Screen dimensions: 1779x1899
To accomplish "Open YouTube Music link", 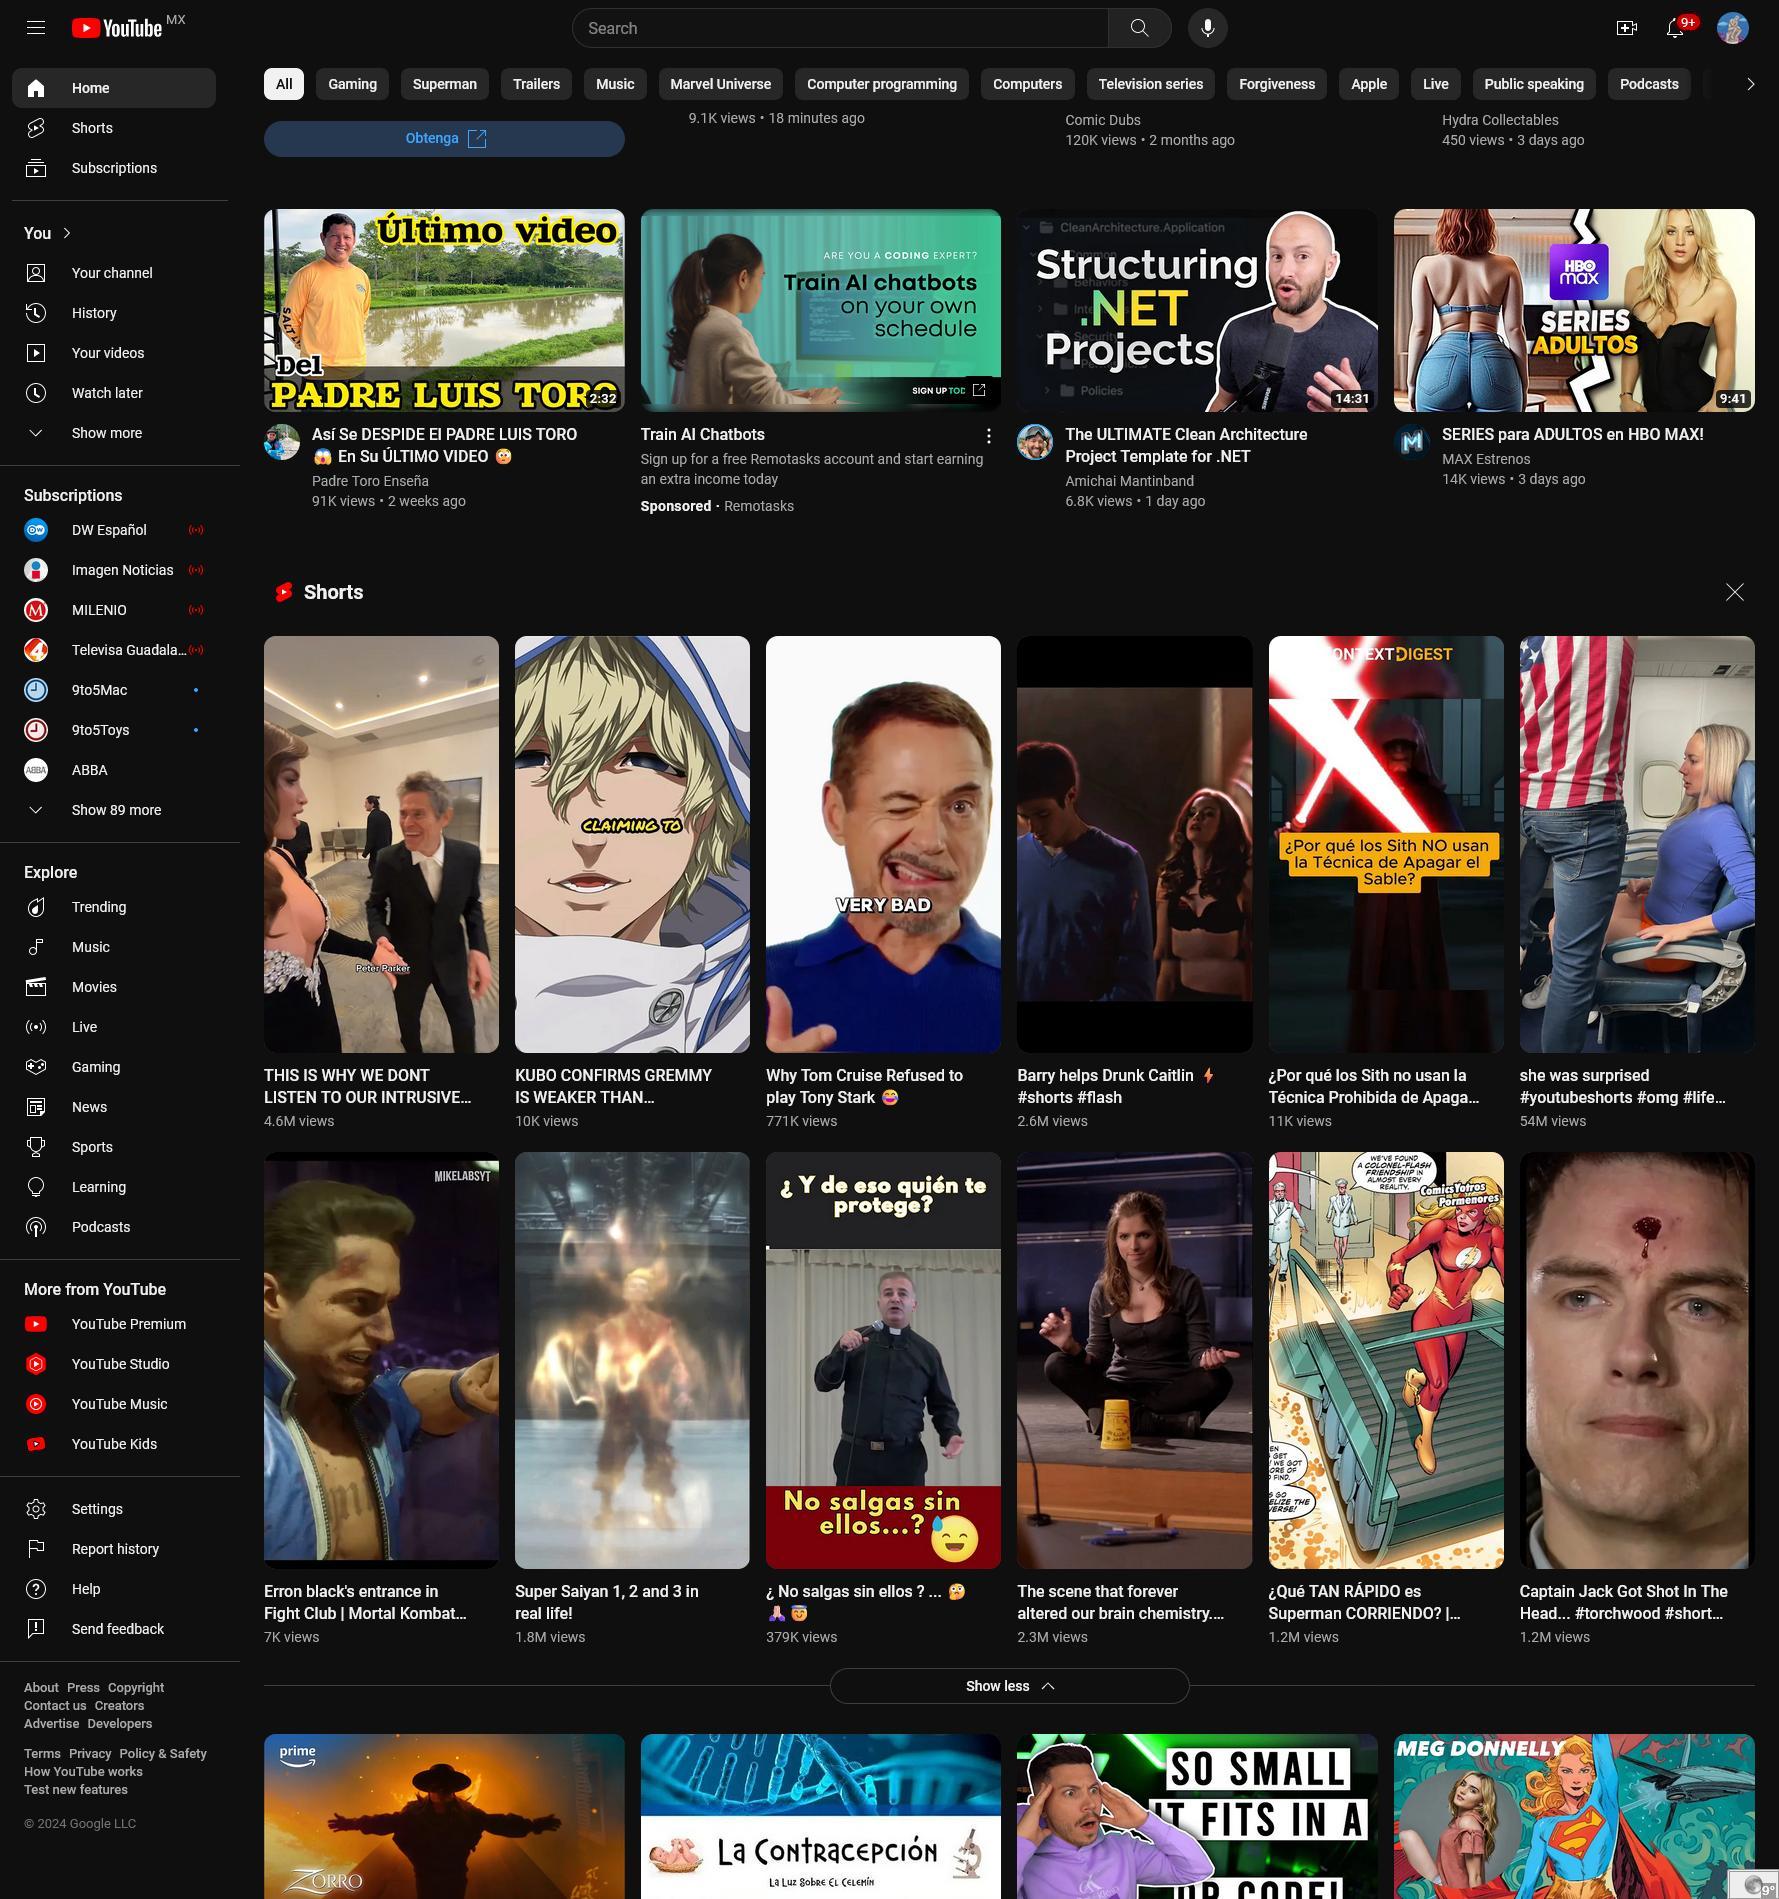I will tap(114, 1404).
